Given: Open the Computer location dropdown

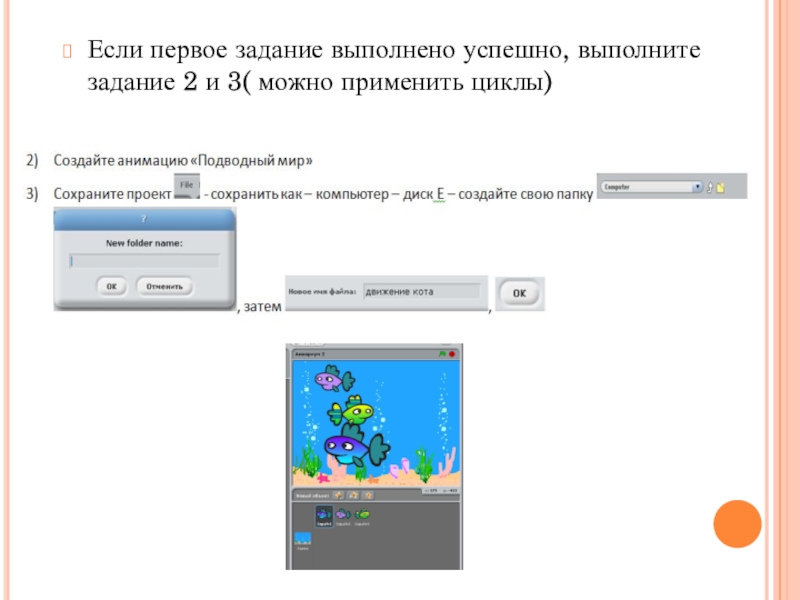Looking at the screenshot, I should click(x=652, y=187).
